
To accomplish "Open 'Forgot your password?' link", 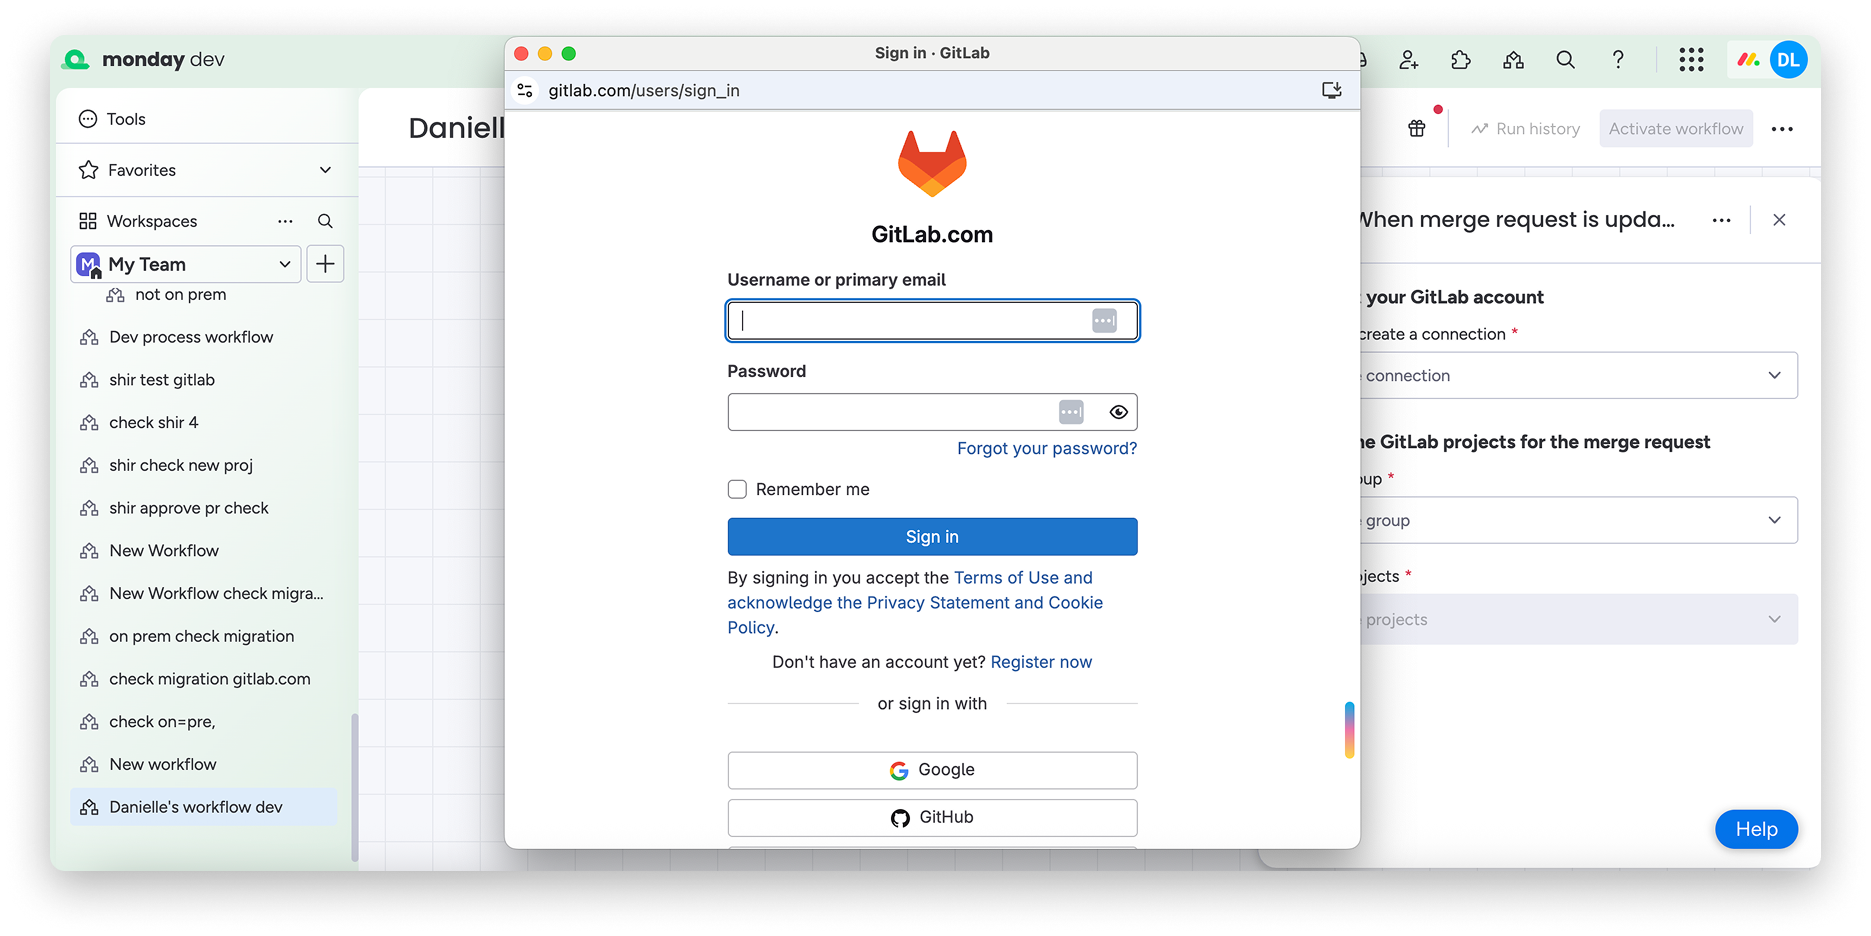I will point(1047,449).
